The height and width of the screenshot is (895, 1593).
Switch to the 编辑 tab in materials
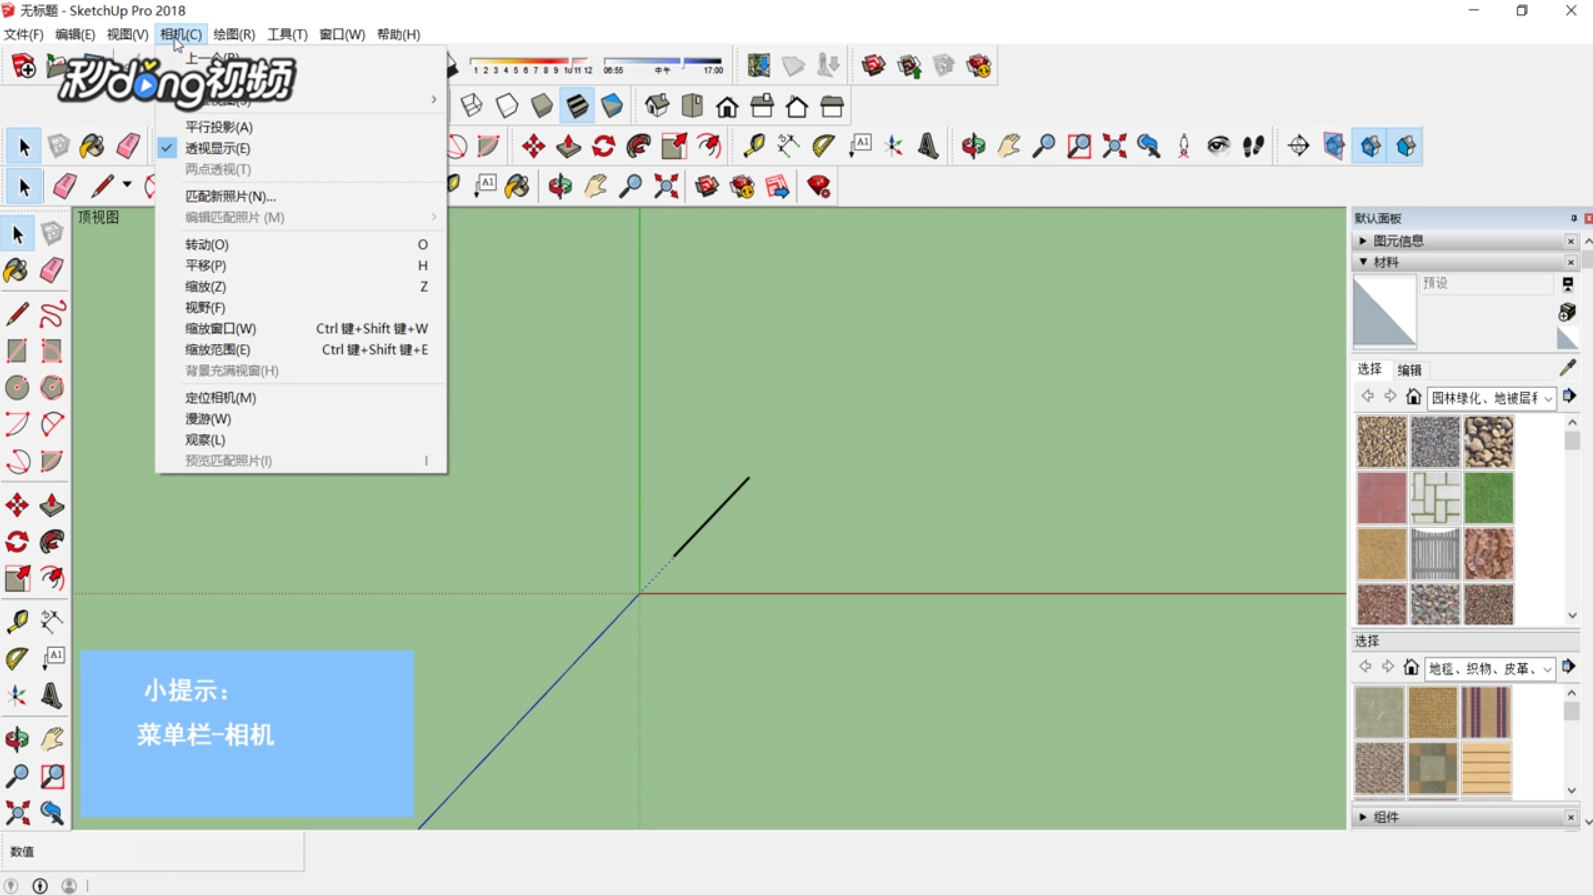(1409, 370)
